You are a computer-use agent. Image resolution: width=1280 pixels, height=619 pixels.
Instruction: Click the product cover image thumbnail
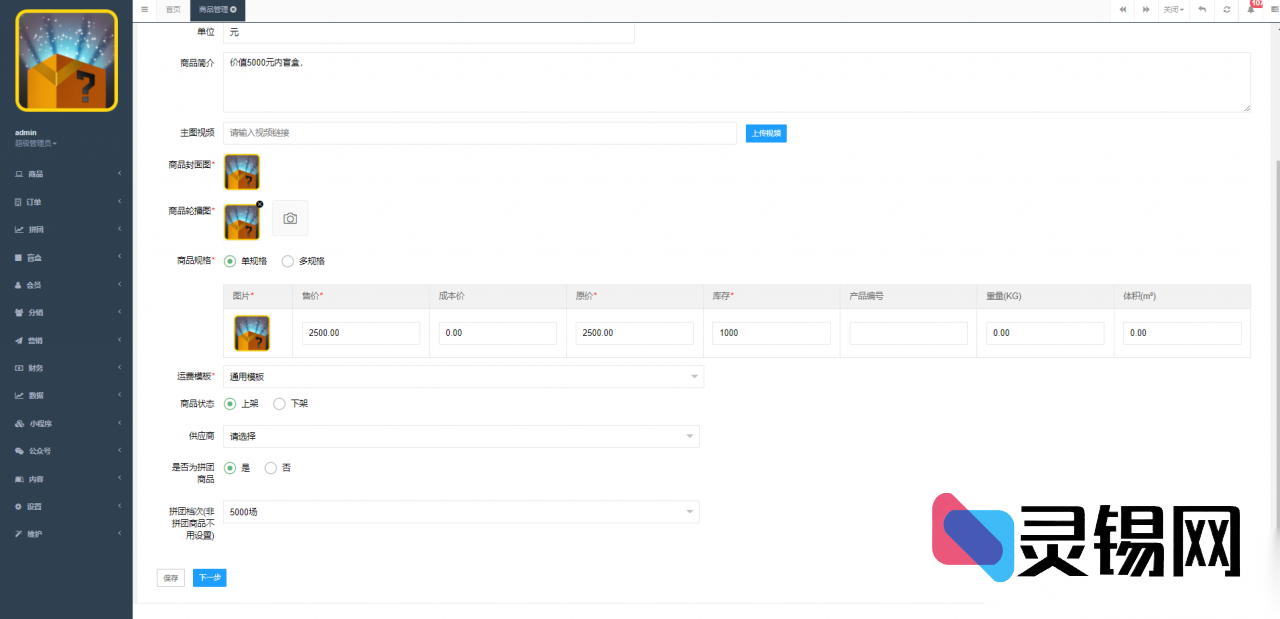coord(242,172)
